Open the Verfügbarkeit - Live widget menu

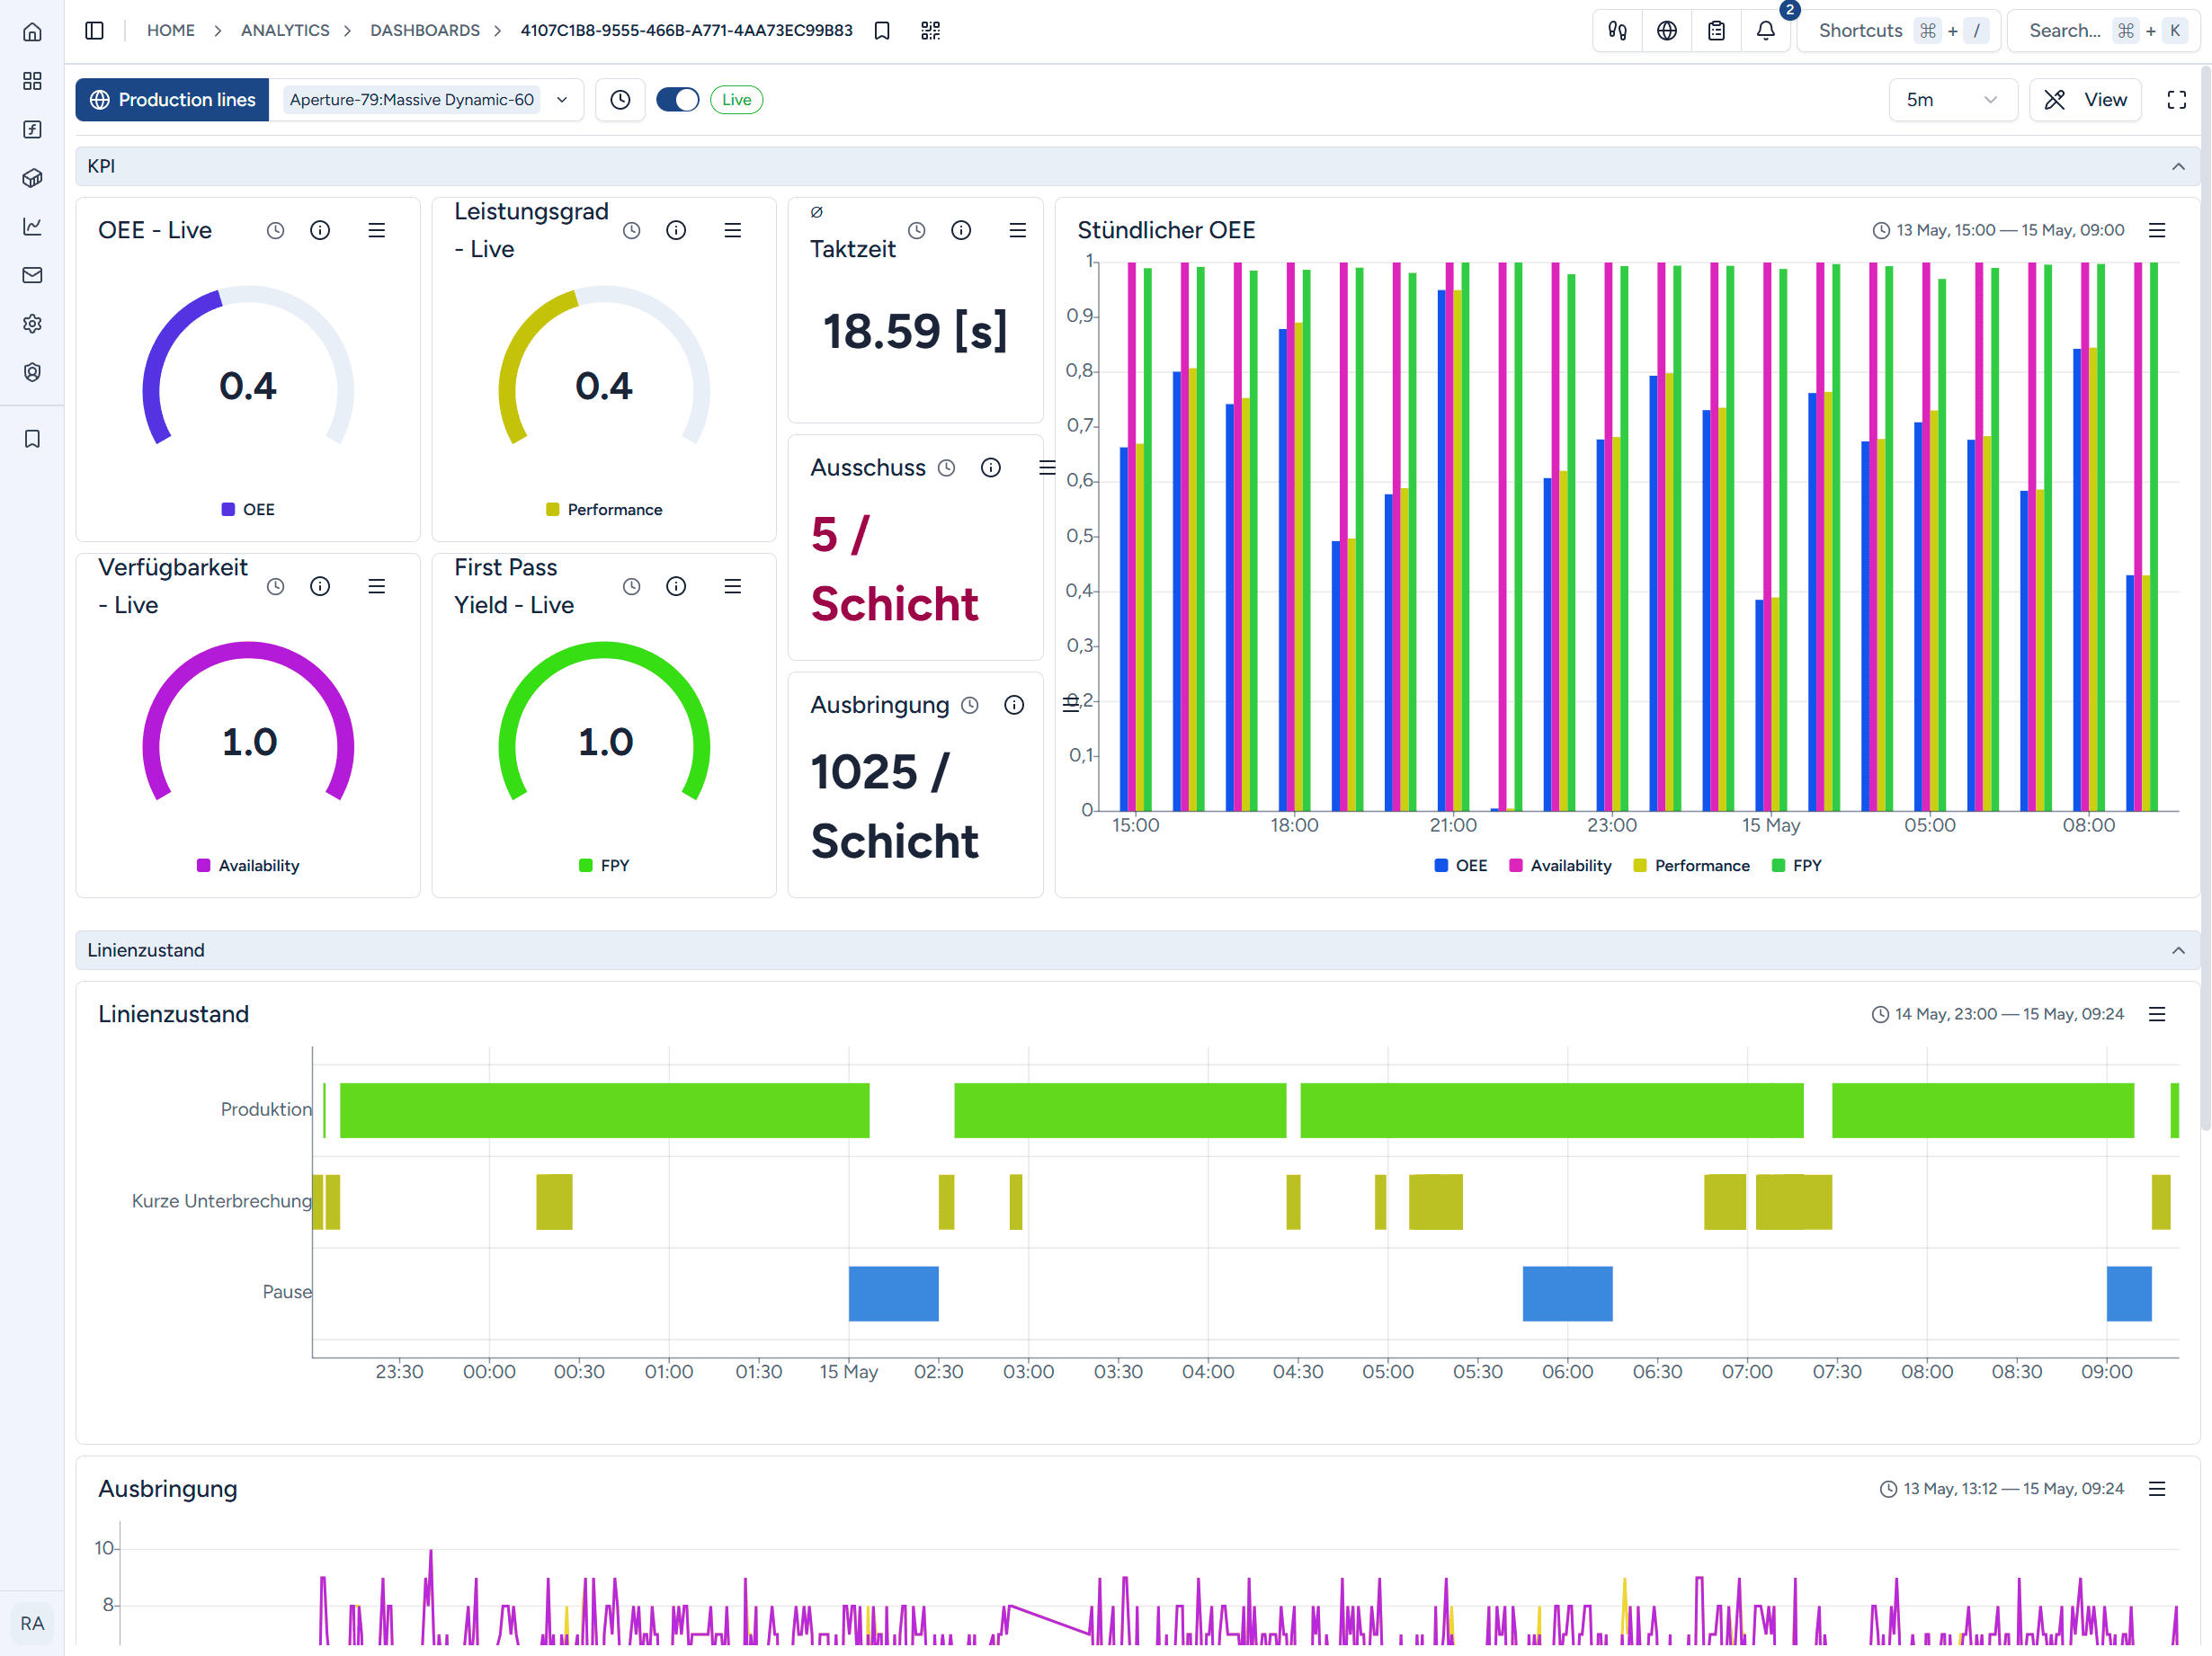click(376, 587)
